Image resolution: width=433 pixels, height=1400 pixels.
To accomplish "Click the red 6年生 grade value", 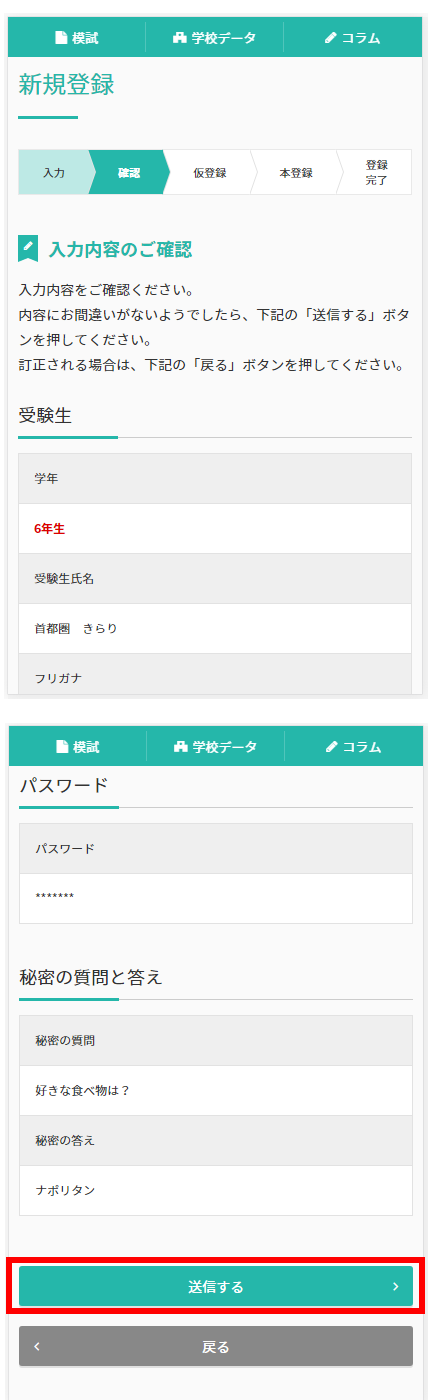I will 49,528.
